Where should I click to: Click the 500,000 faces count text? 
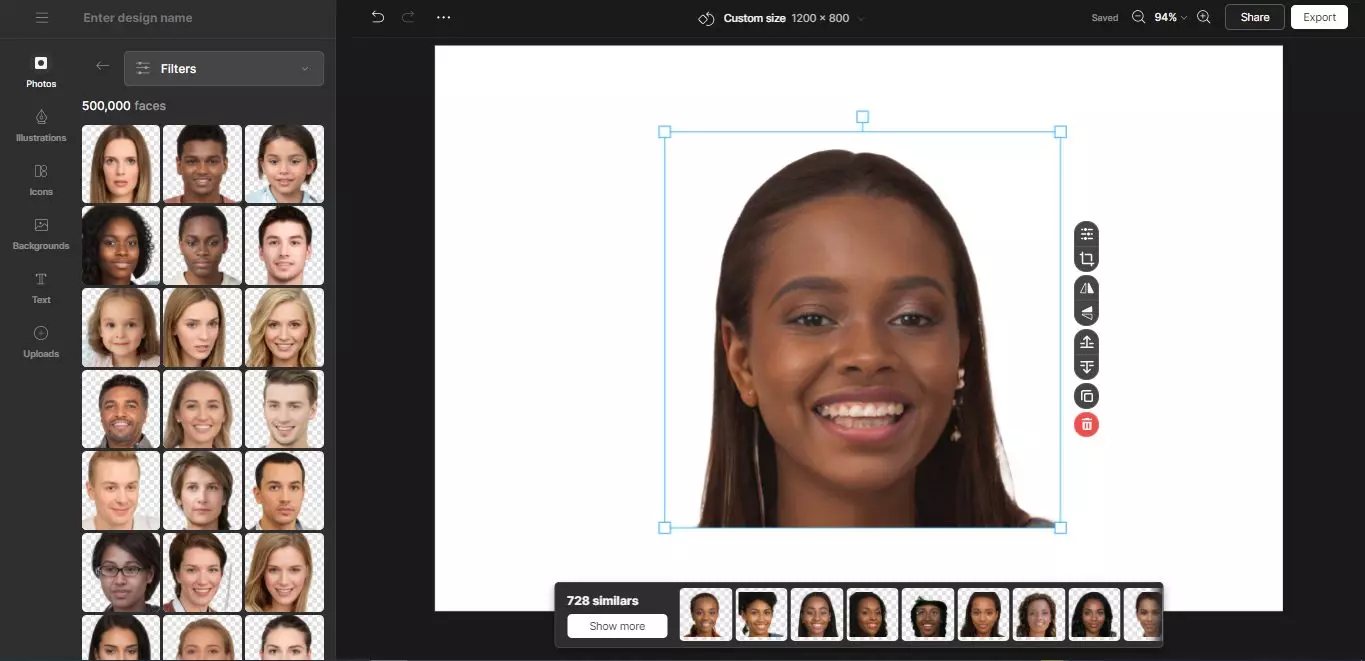pyautogui.click(x=124, y=106)
